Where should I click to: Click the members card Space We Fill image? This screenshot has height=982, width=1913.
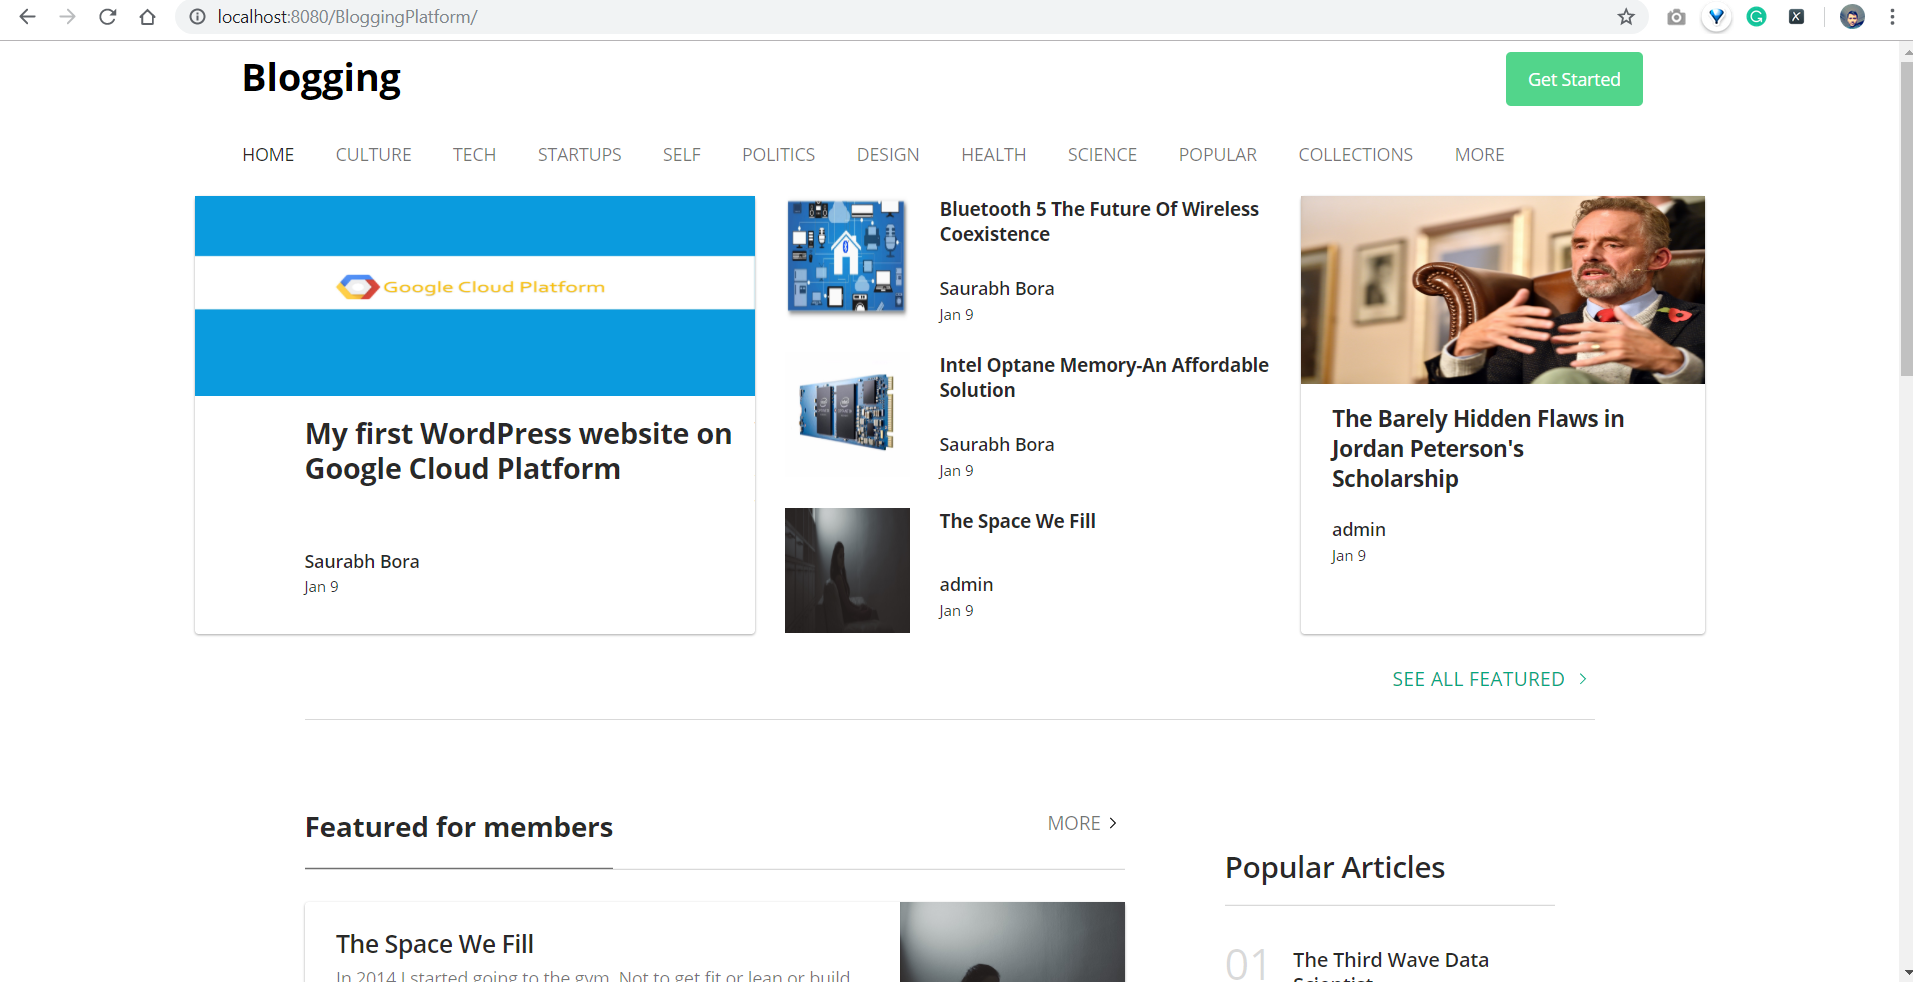[1012, 942]
